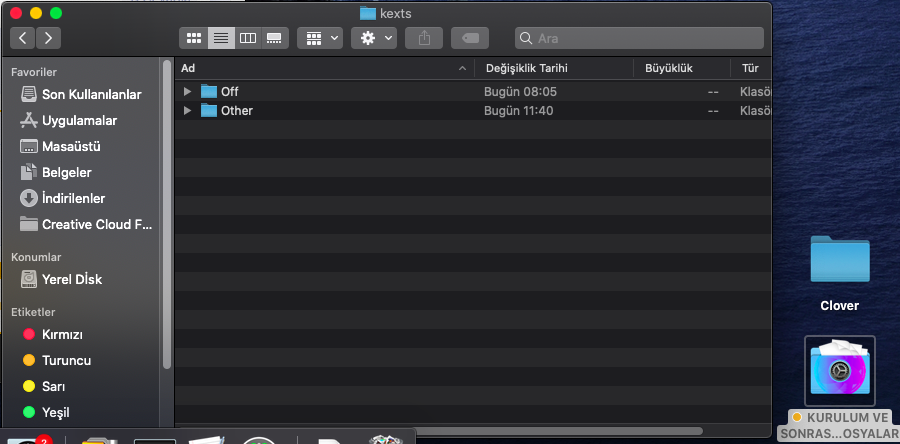Go forward with the right arrow
The width and height of the screenshot is (900, 444).
coord(47,38)
